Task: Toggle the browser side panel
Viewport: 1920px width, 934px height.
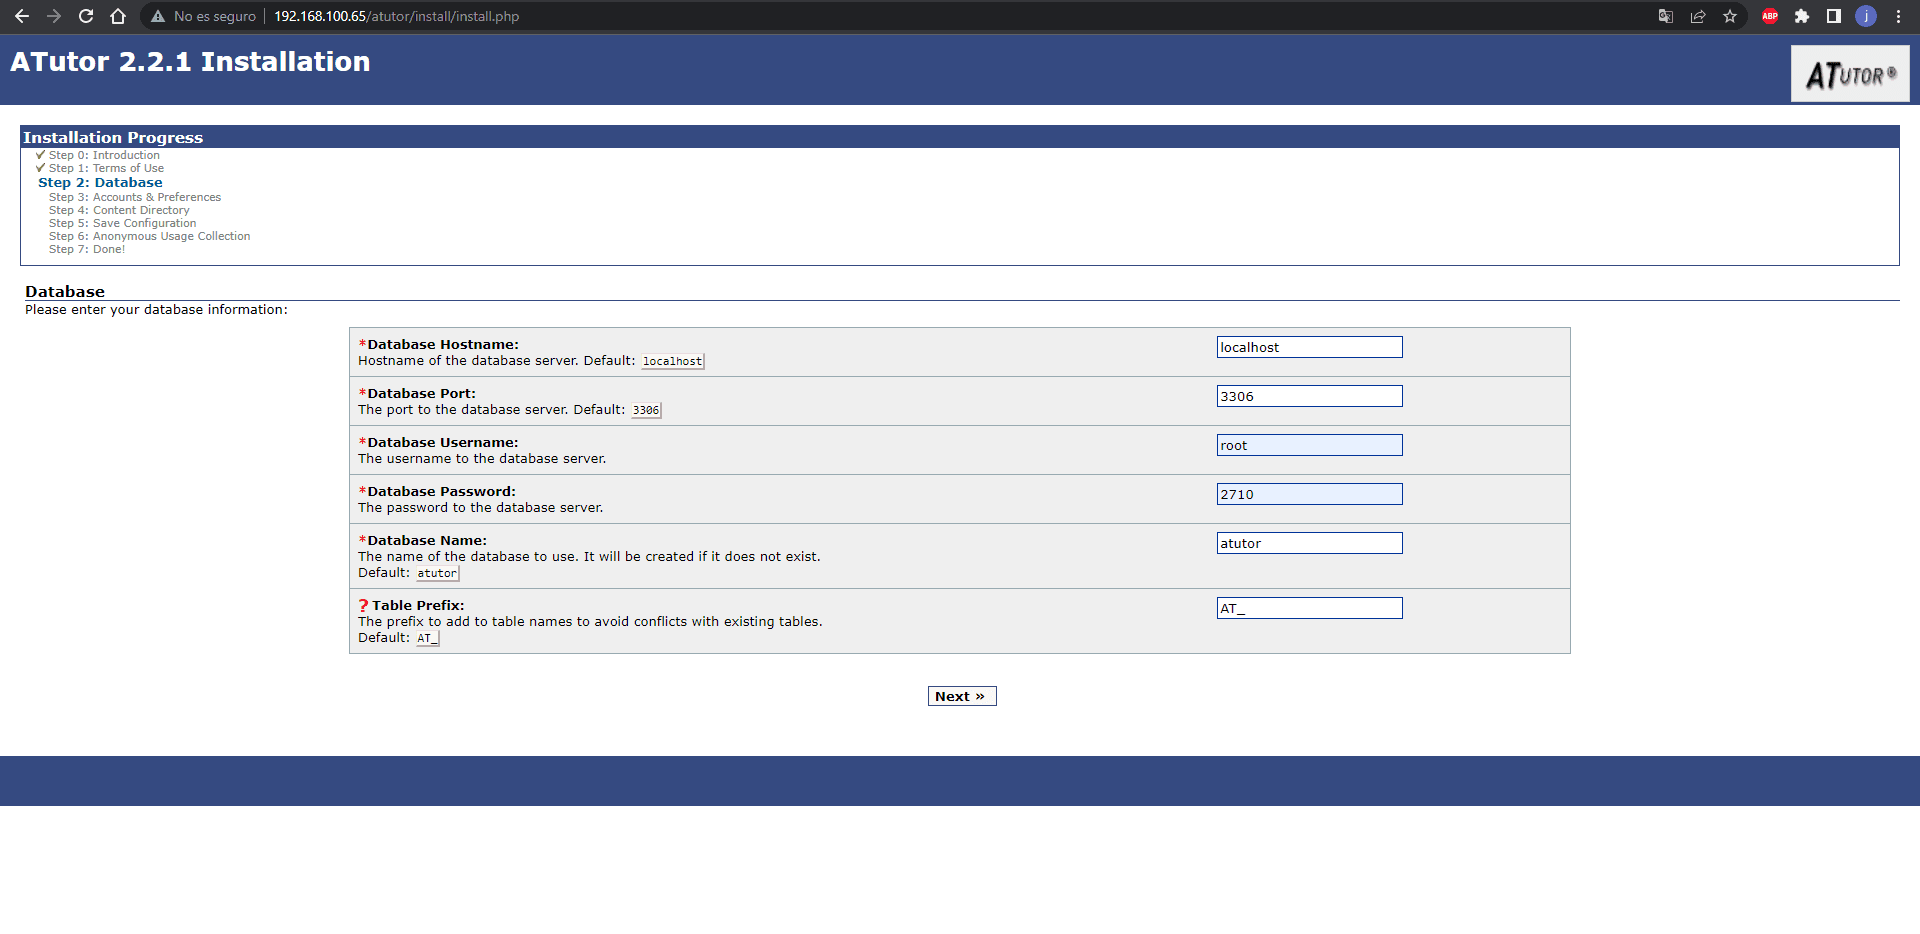Action: [1834, 16]
